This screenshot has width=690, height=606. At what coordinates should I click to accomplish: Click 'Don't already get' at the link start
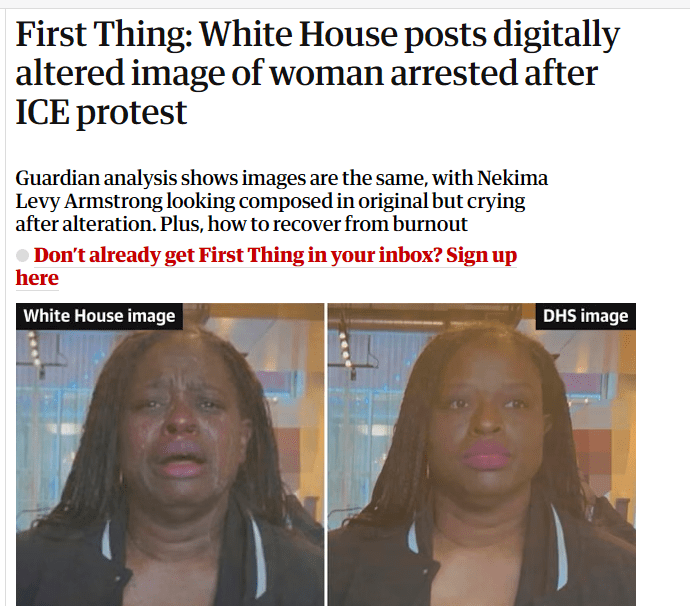97,255
